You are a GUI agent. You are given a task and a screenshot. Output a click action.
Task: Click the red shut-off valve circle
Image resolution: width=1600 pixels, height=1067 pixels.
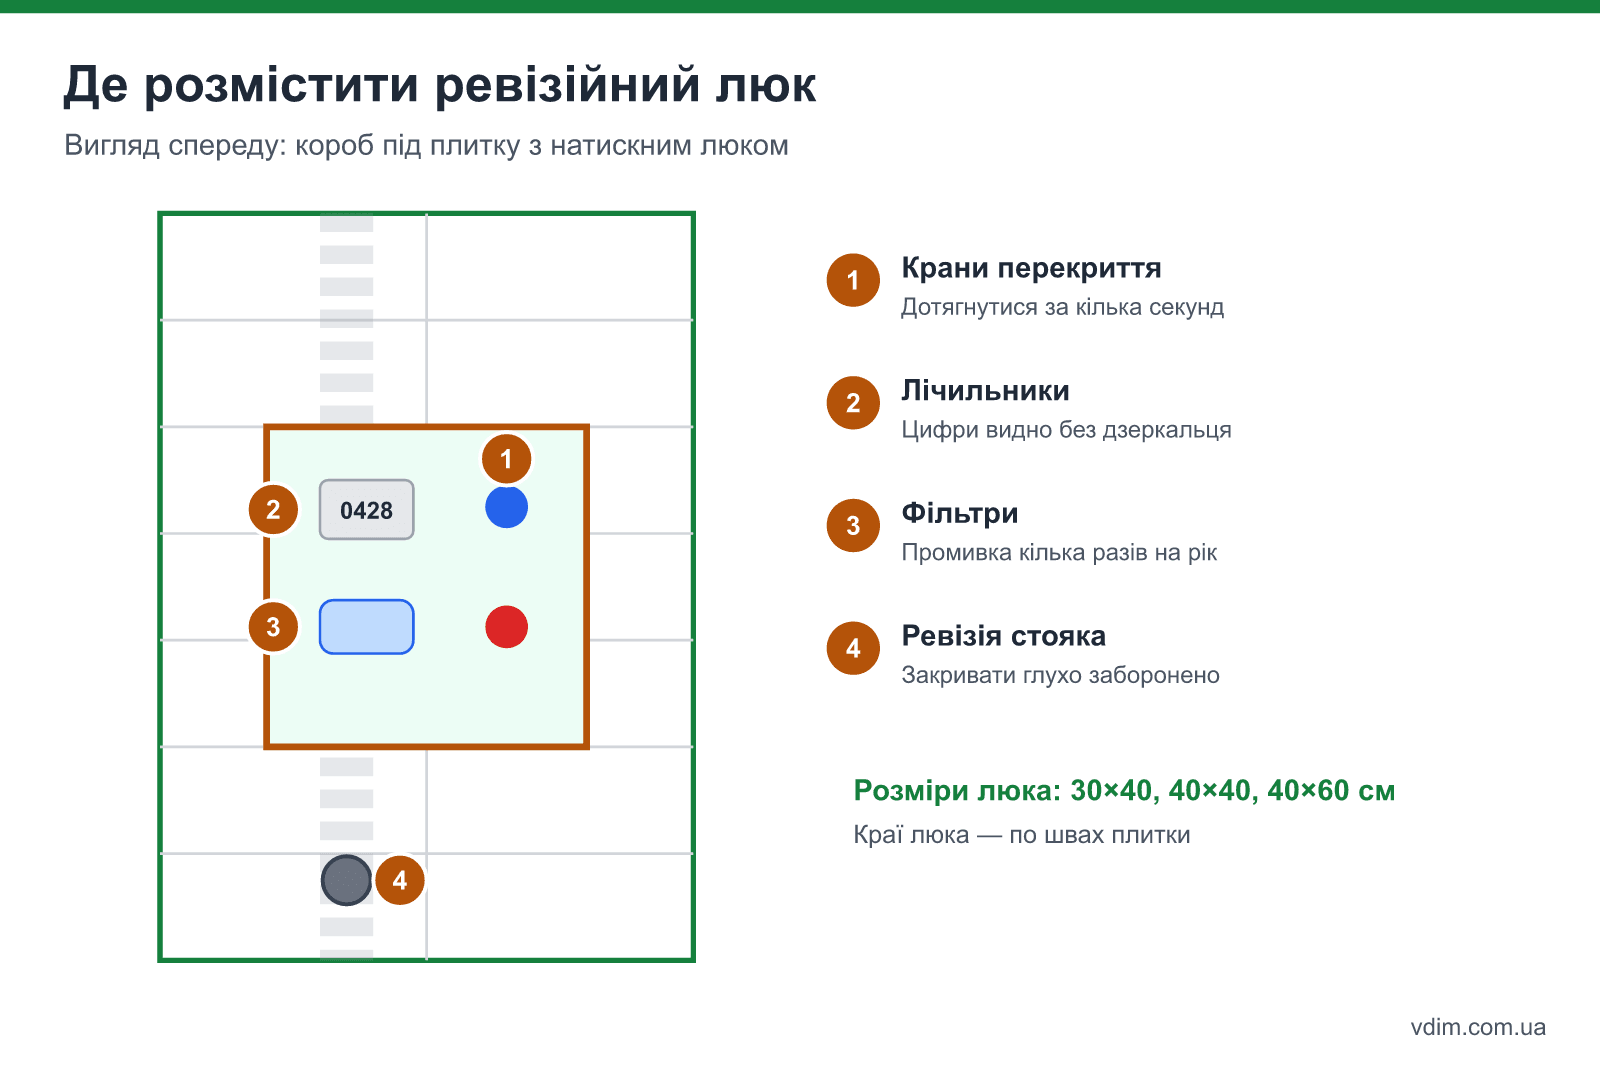(506, 627)
